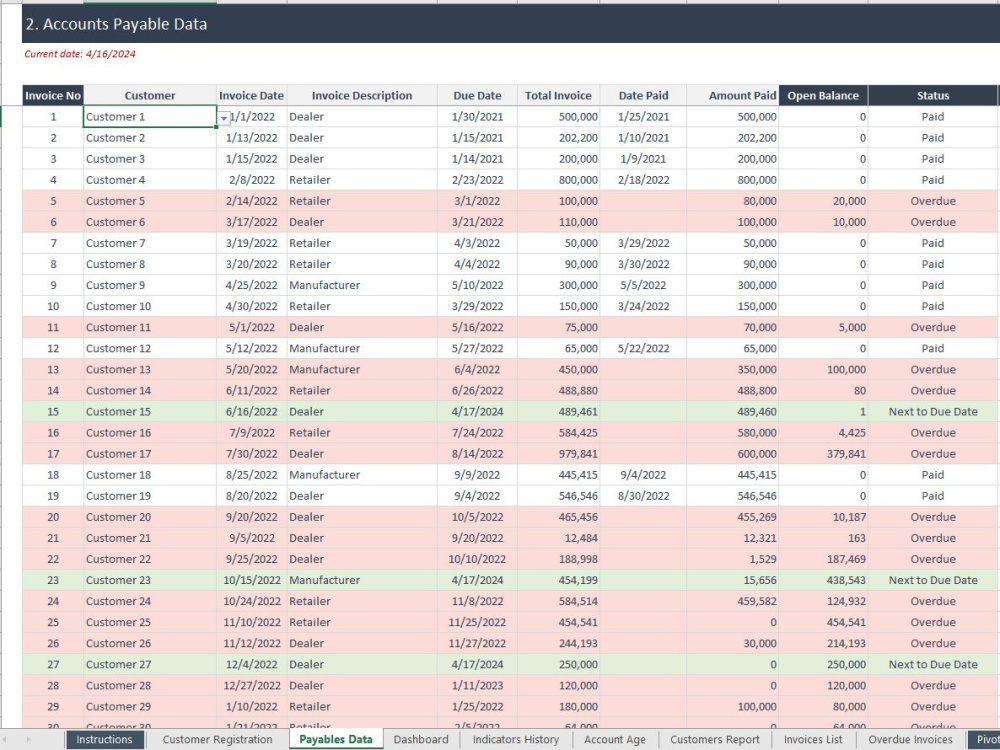Open the Invoices List sheet tab
The width and height of the screenshot is (1000, 750).
[813, 740]
